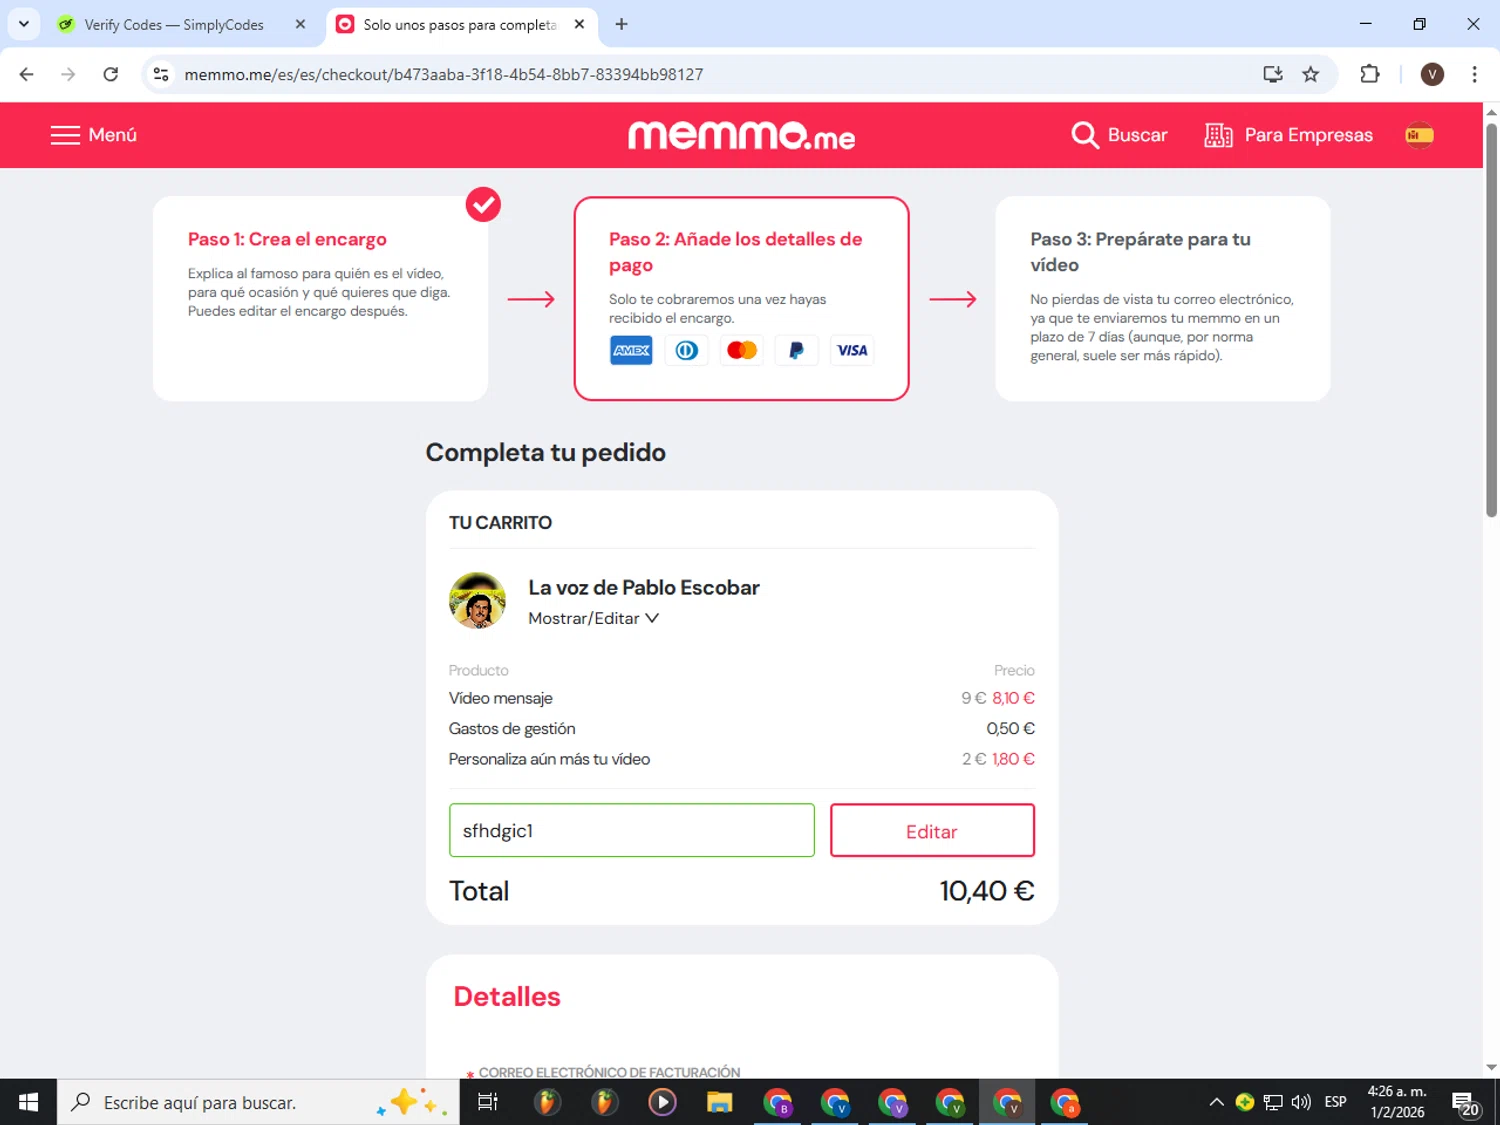Click Gastos de gestión price 0,50 €
Image resolution: width=1500 pixels, height=1125 pixels.
[x=1010, y=728]
